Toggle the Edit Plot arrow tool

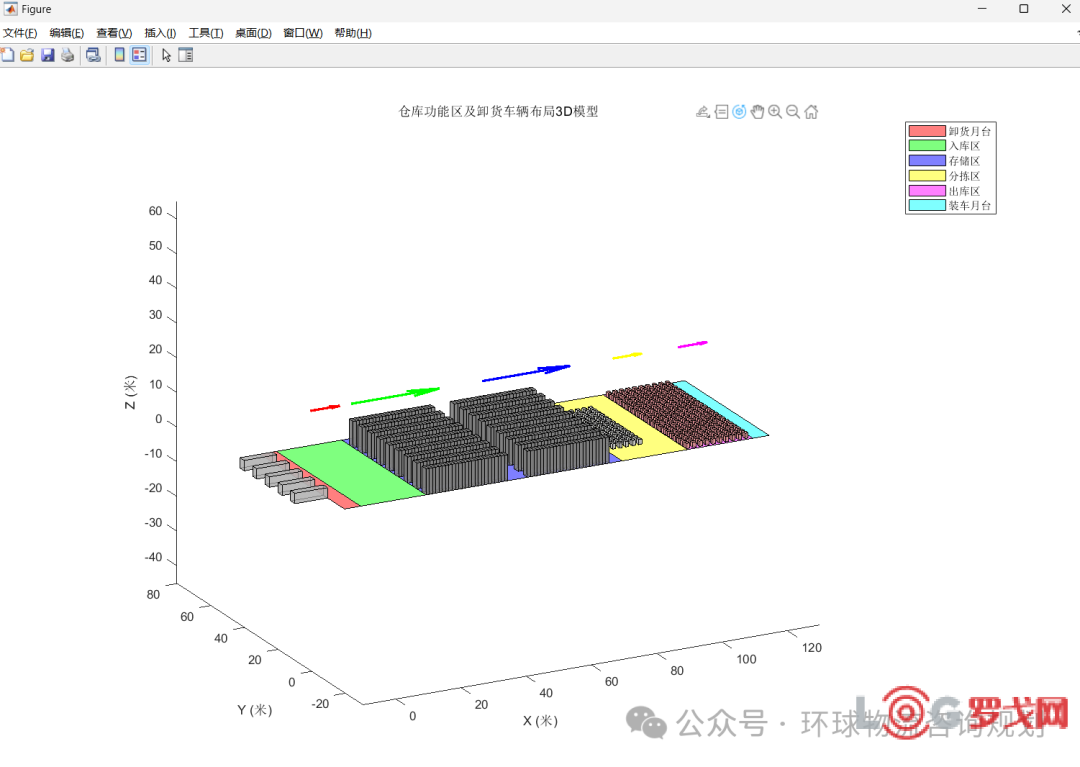pyautogui.click(x=167, y=55)
